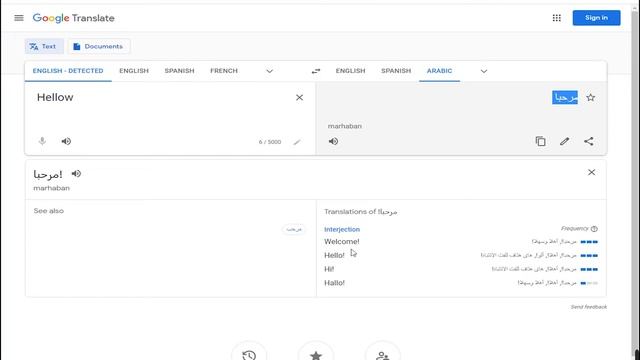Expand the source language list

[x=269, y=71]
